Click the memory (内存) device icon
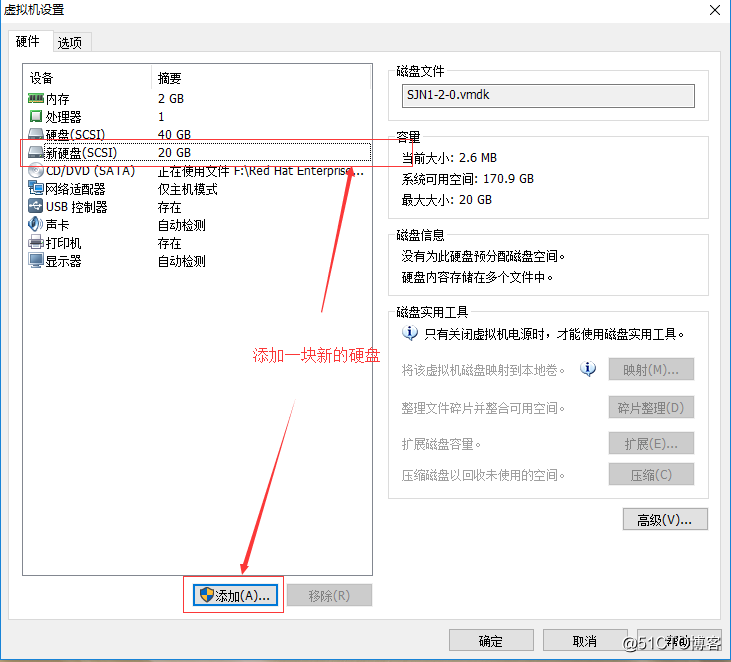Image resolution: width=731 pixels, height=662 pixels. [x=36, y=98]
